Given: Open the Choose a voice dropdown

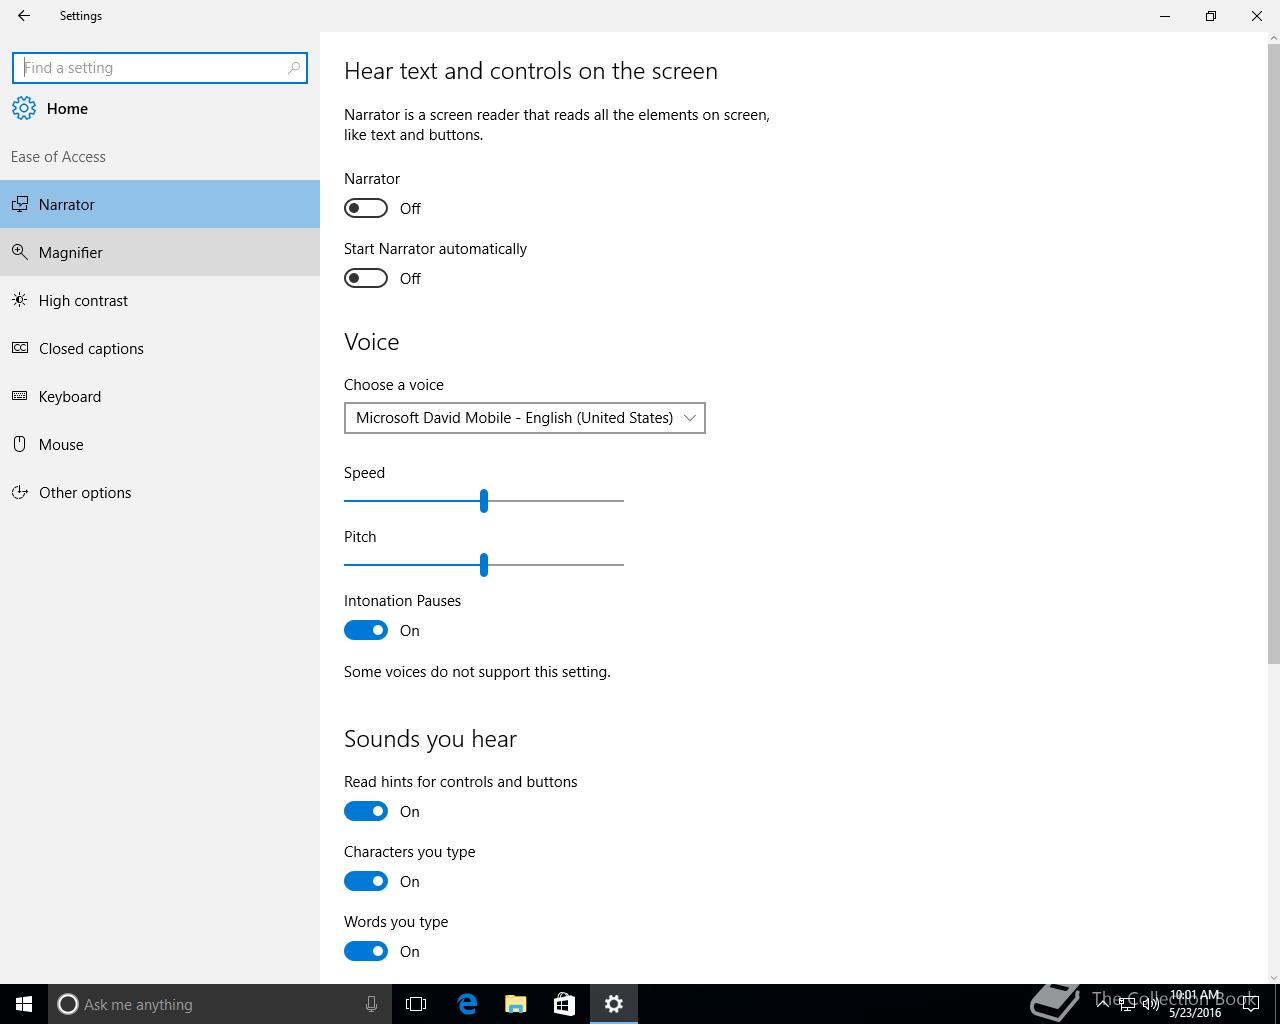Looking at the screenshot, I should (x=525, y=418).
